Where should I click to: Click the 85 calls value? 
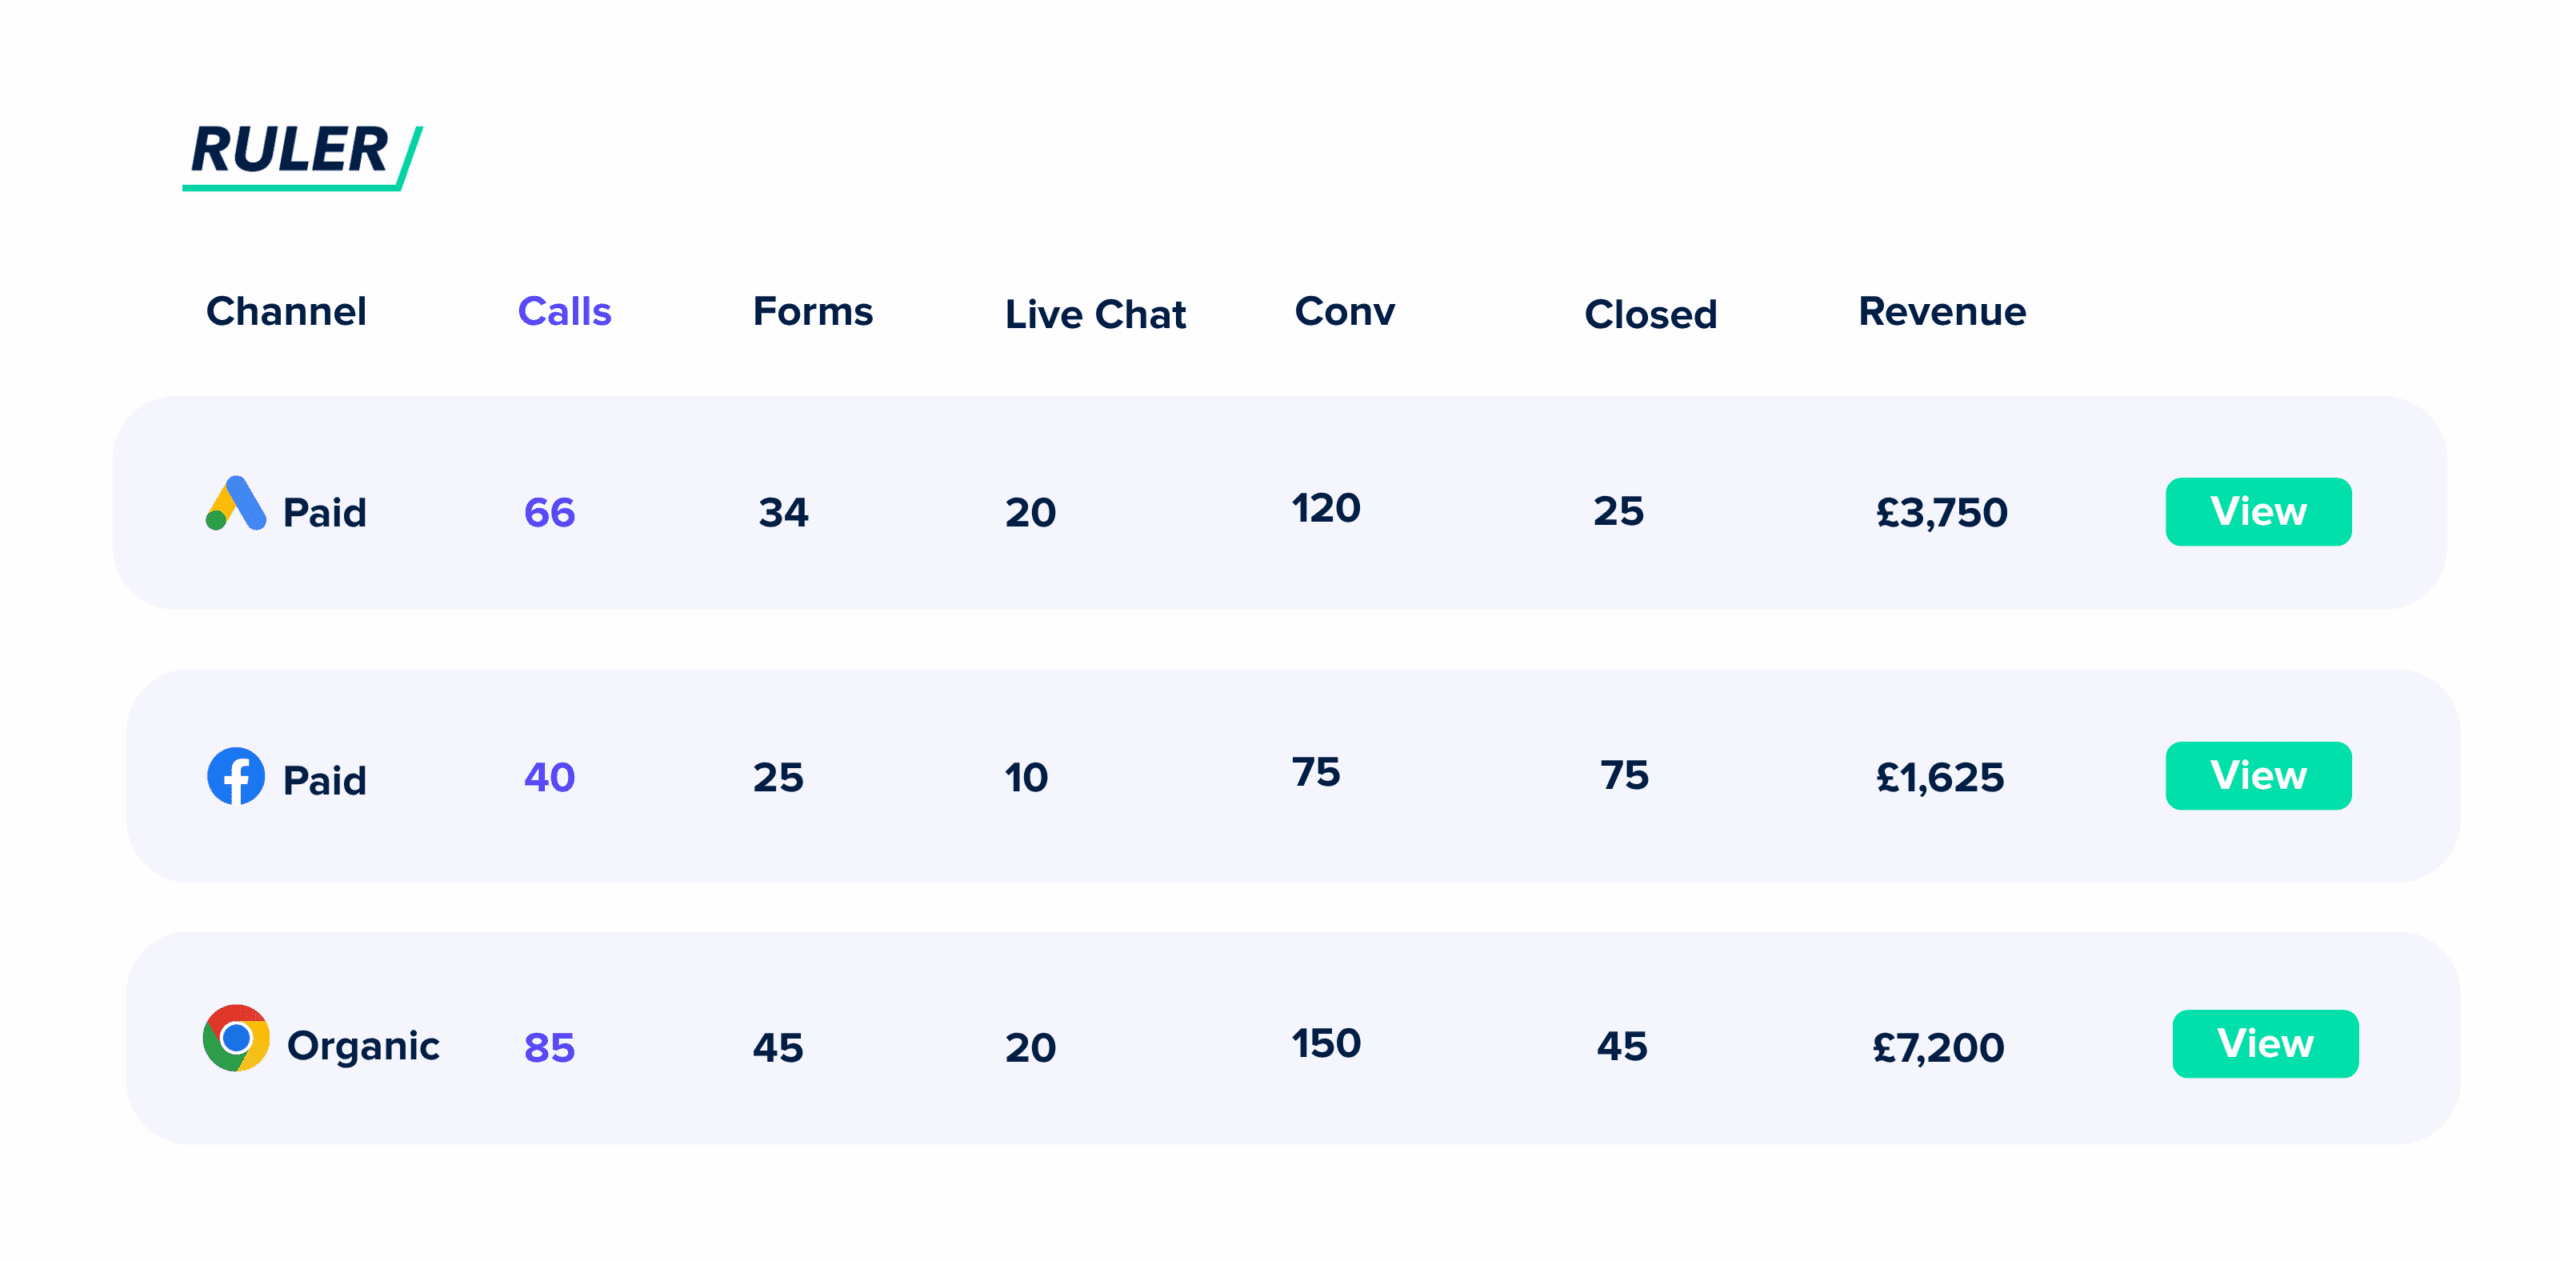point(549,1047)
